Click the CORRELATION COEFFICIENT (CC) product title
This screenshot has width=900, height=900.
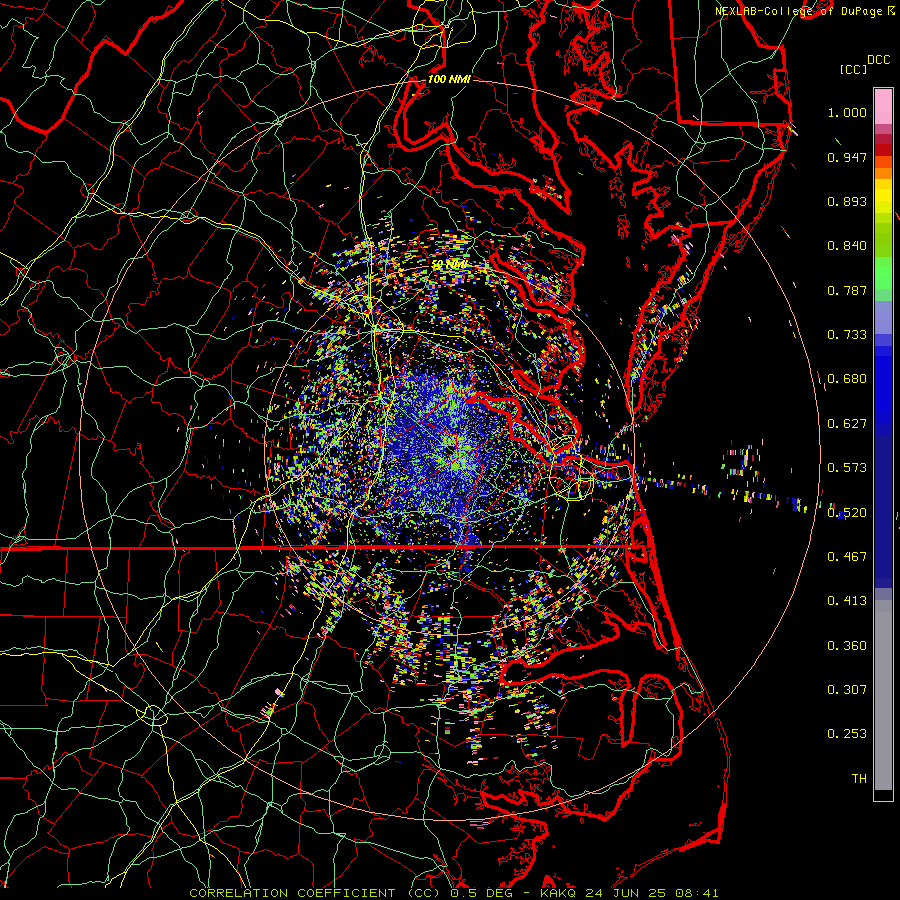pyautogui.click(x=315, y=893)
